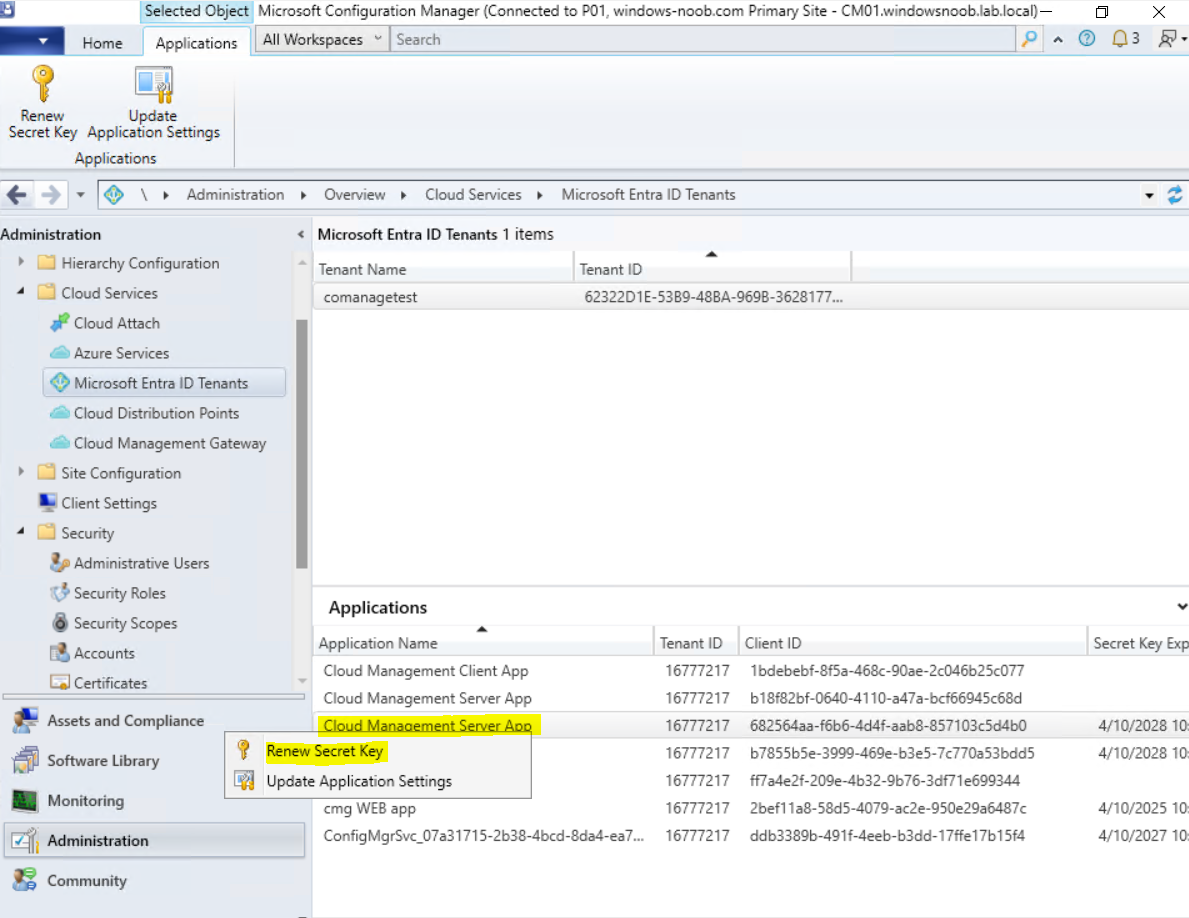
Task: Click the Overview breadcrumb segment
Action: [x=354, y=195]
